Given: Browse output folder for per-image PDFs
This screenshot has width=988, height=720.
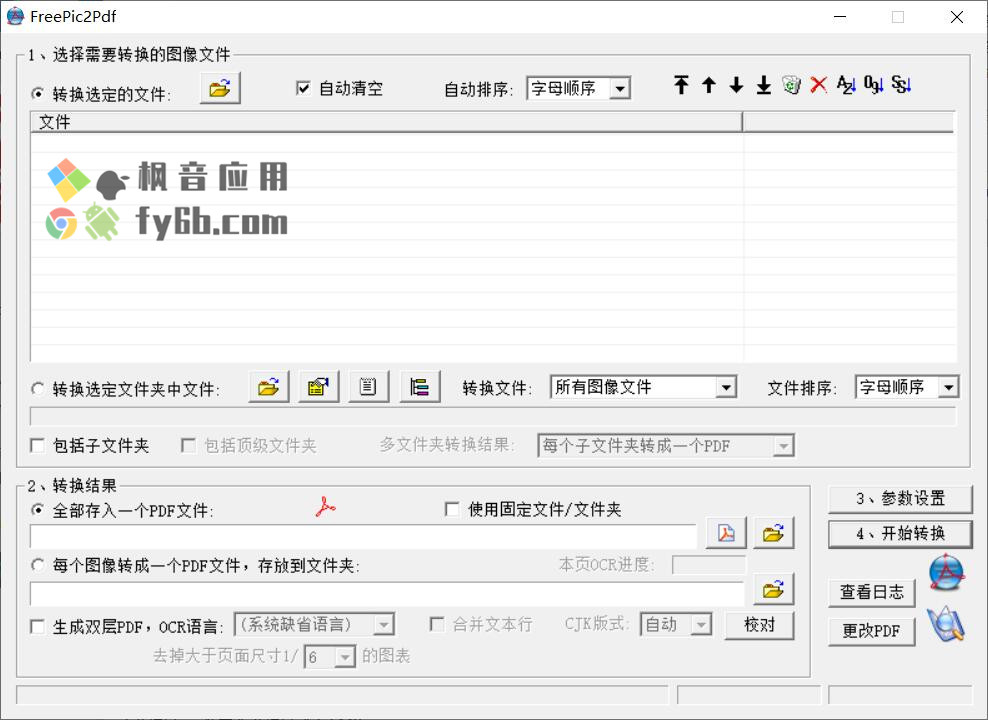Looking at the screenshot, I should (x=773, y=589).
